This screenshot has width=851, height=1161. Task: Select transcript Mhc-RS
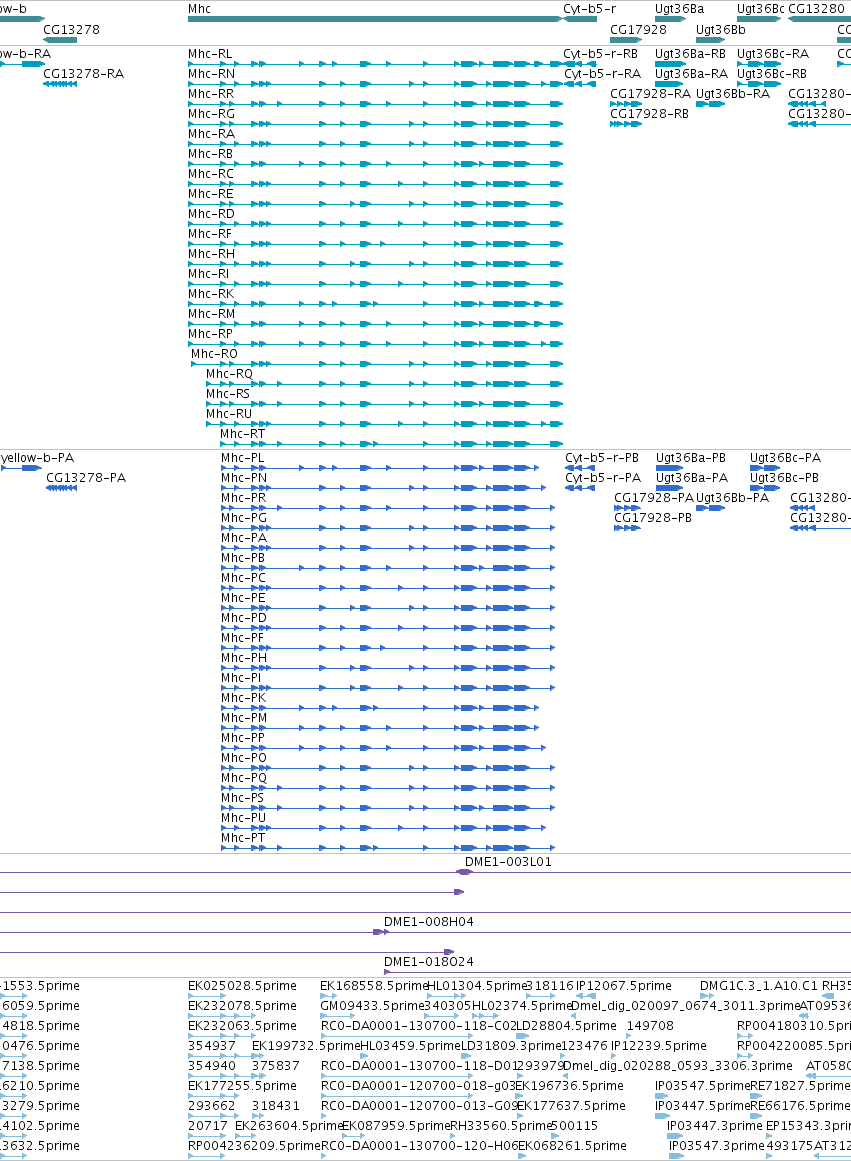[x=228, y=394]
